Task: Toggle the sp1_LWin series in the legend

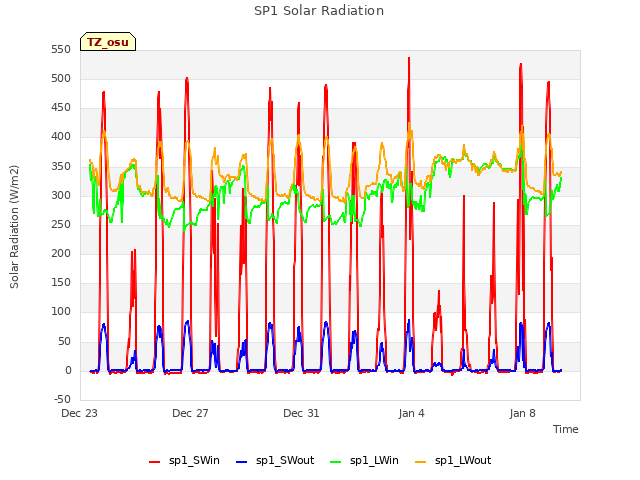Action: coord(364,460)
